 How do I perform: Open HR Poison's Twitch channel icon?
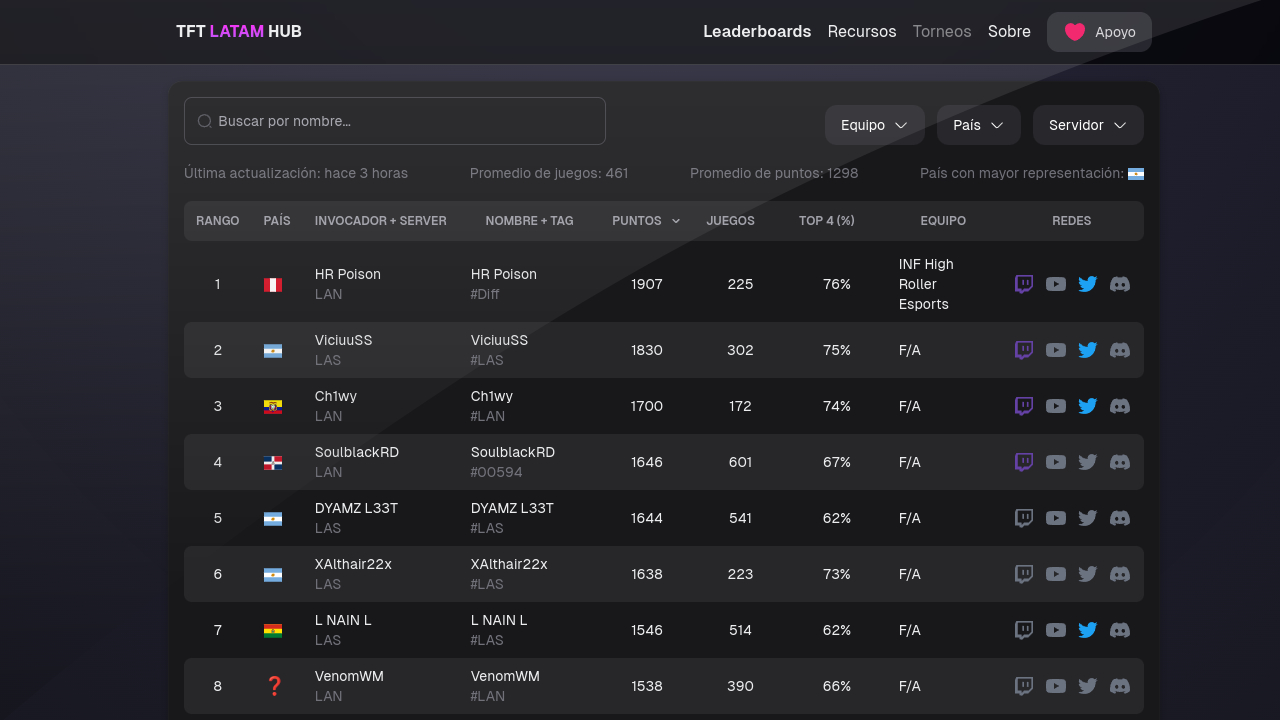pyautogui.click(x=1024, y=284)
